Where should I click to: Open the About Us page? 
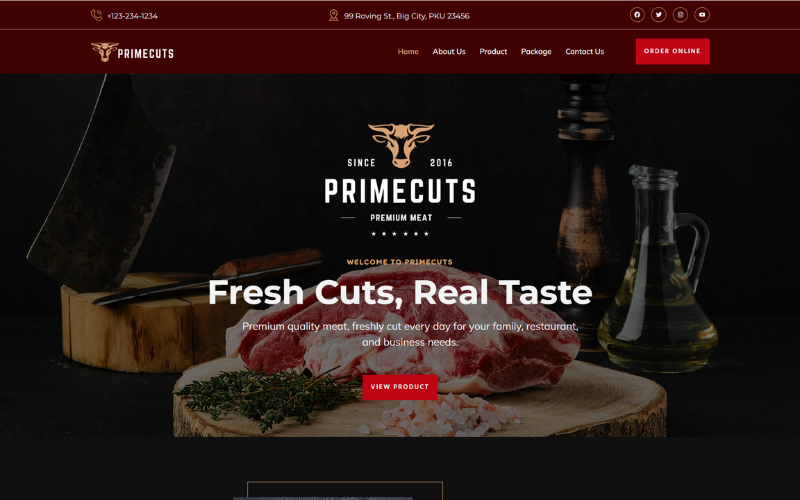pyautogui.click(x=449, y=52)
